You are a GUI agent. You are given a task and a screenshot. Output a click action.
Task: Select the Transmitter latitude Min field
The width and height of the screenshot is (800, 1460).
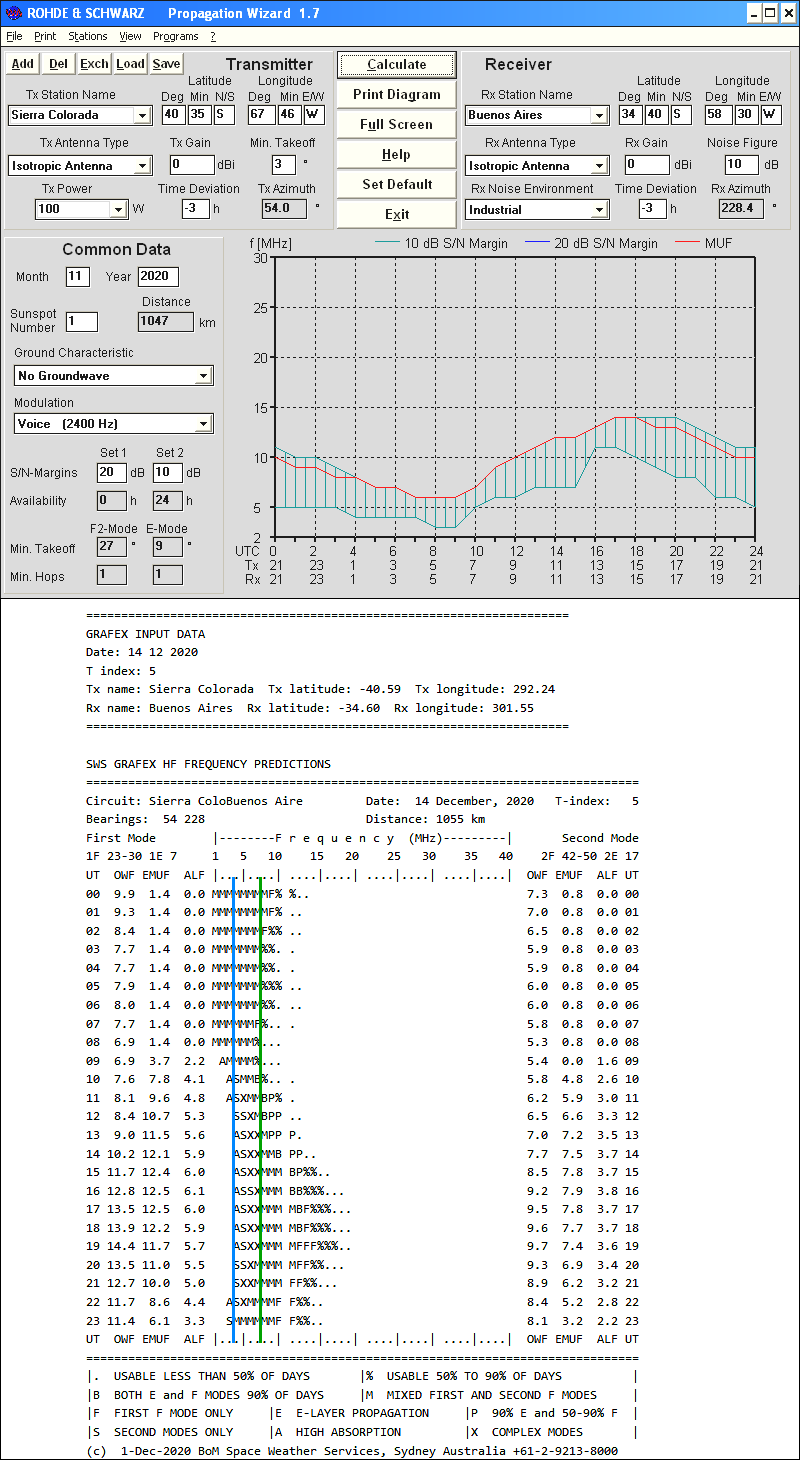(x=199, y=114)
